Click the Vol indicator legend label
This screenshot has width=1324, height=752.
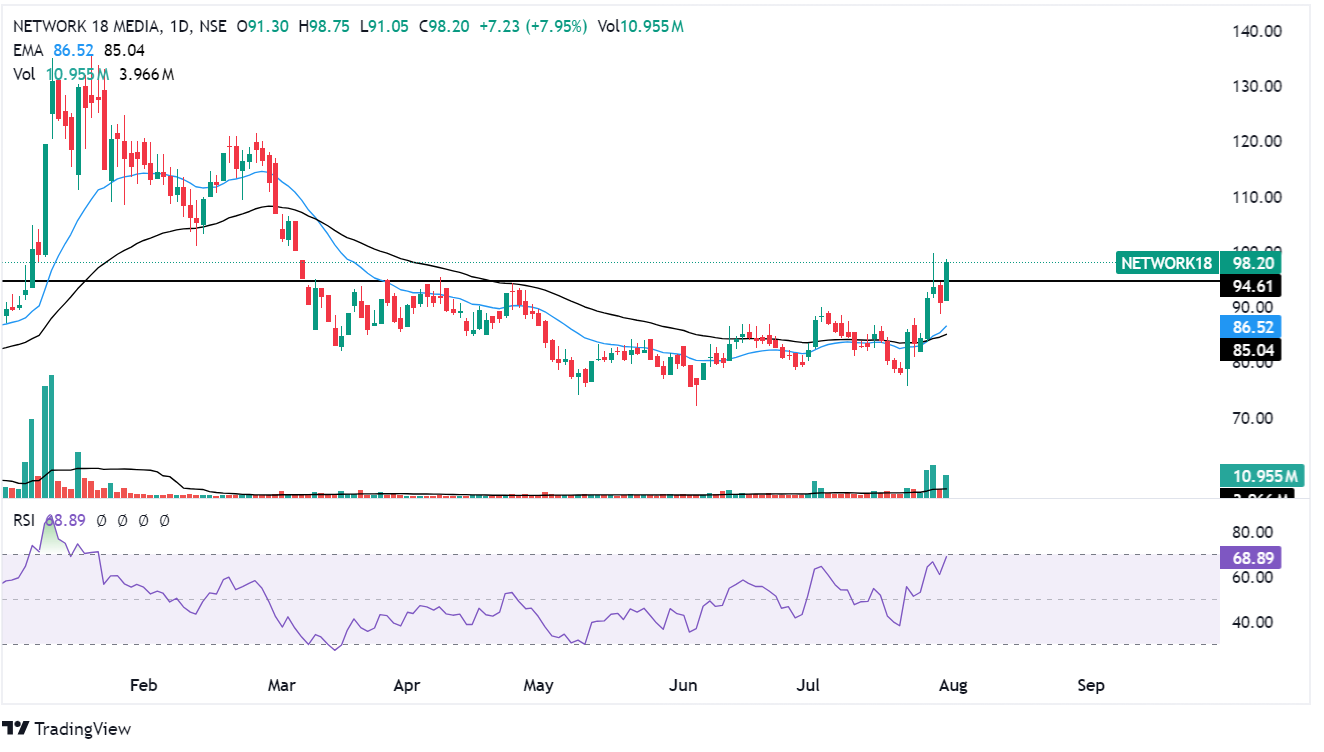[24, 74]
